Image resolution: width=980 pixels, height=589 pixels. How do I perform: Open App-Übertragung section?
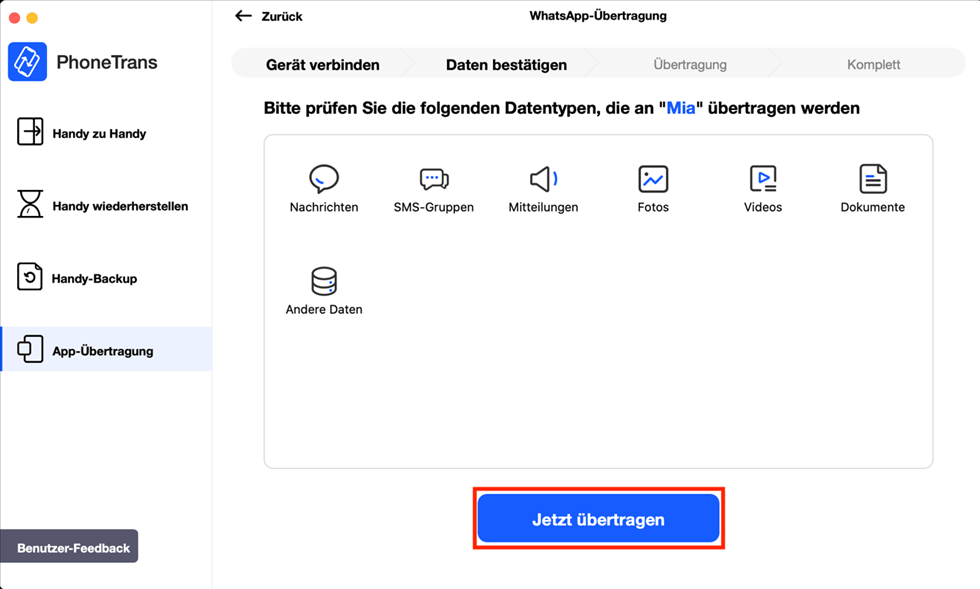(106, 349)
